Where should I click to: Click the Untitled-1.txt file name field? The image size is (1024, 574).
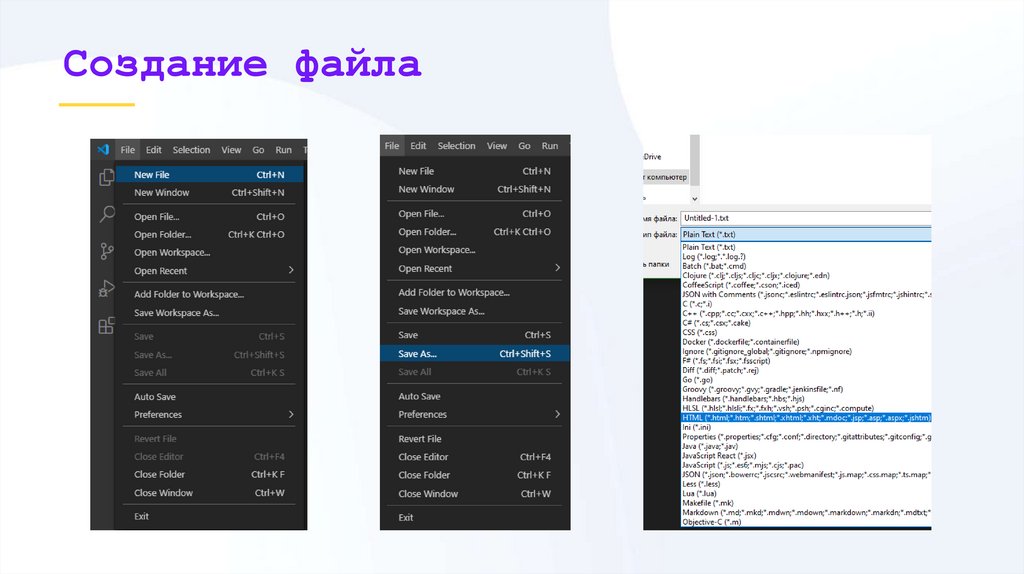tap(806, 218)
